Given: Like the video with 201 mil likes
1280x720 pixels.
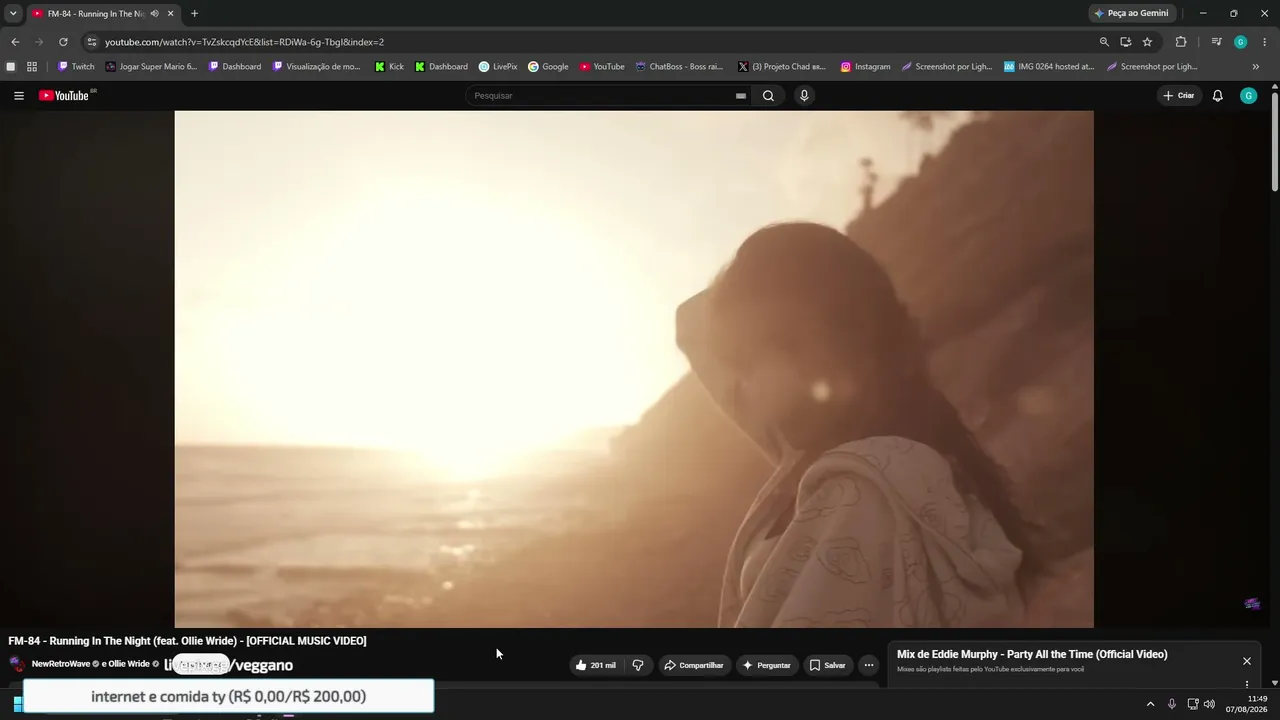Looking at the screenshot, I should click(596, 665).
